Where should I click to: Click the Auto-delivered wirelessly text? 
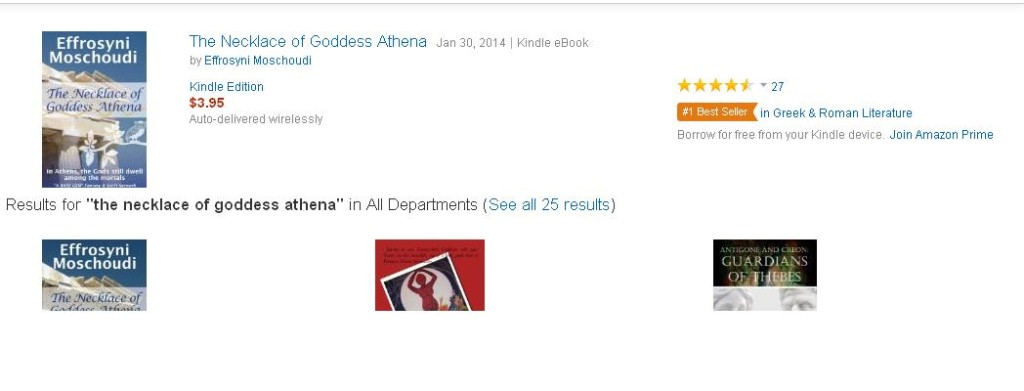(255, 119)
